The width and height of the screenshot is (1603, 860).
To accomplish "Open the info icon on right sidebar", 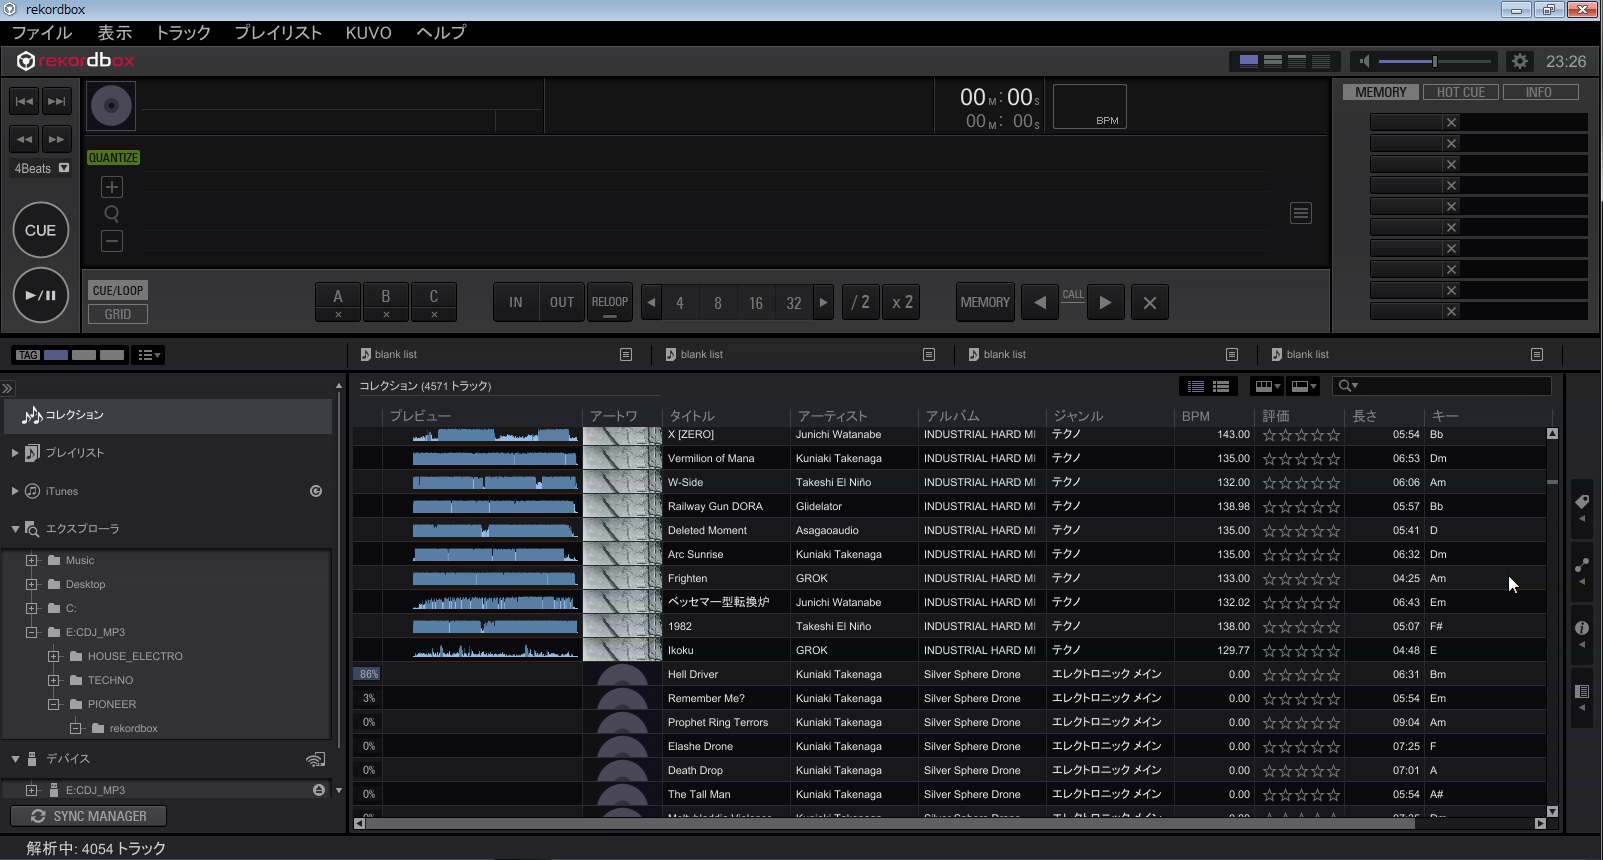I will point(1582,629).
